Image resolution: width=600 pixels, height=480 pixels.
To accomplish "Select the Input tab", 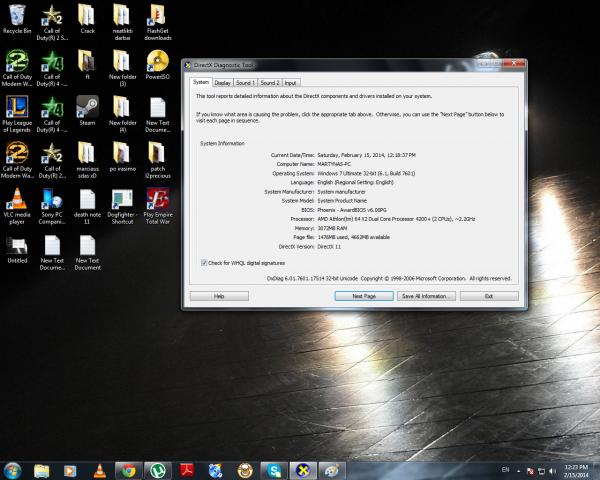I will tap(291, 83).
